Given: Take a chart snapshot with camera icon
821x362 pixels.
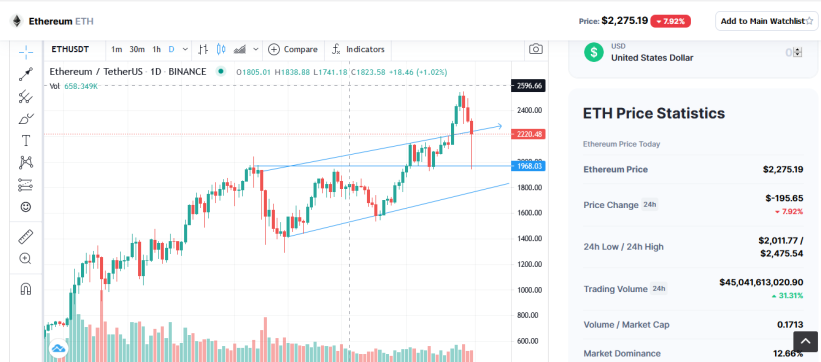Looking at the screenshot, I should click(x=536, y=49).
